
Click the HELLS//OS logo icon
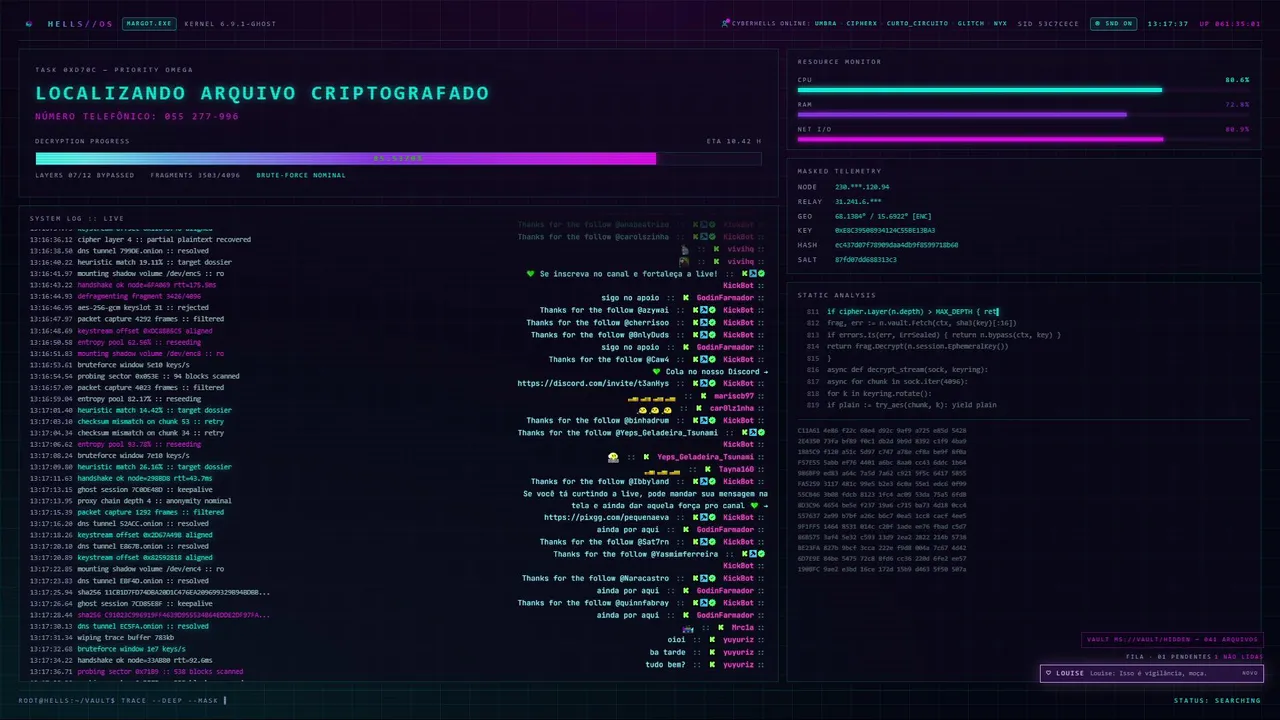[x=29, y=23]
